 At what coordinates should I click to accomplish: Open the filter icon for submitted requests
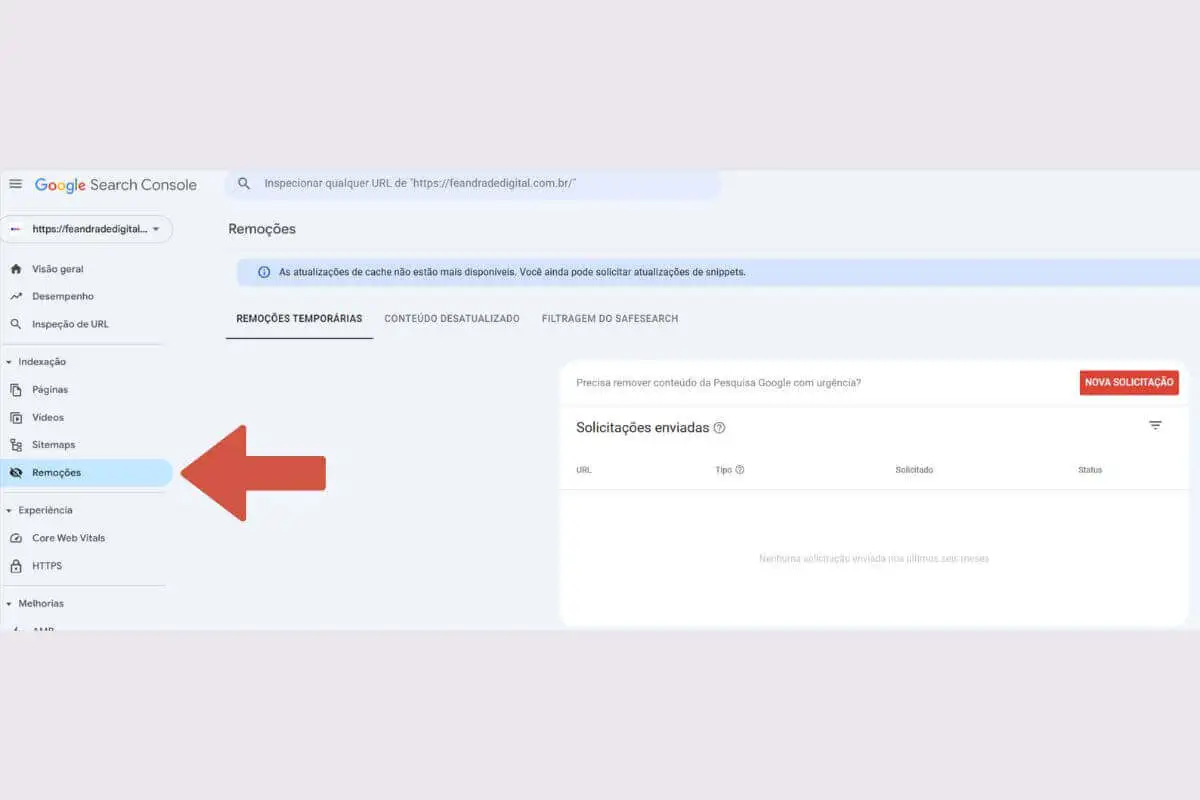pos(1155,425)
